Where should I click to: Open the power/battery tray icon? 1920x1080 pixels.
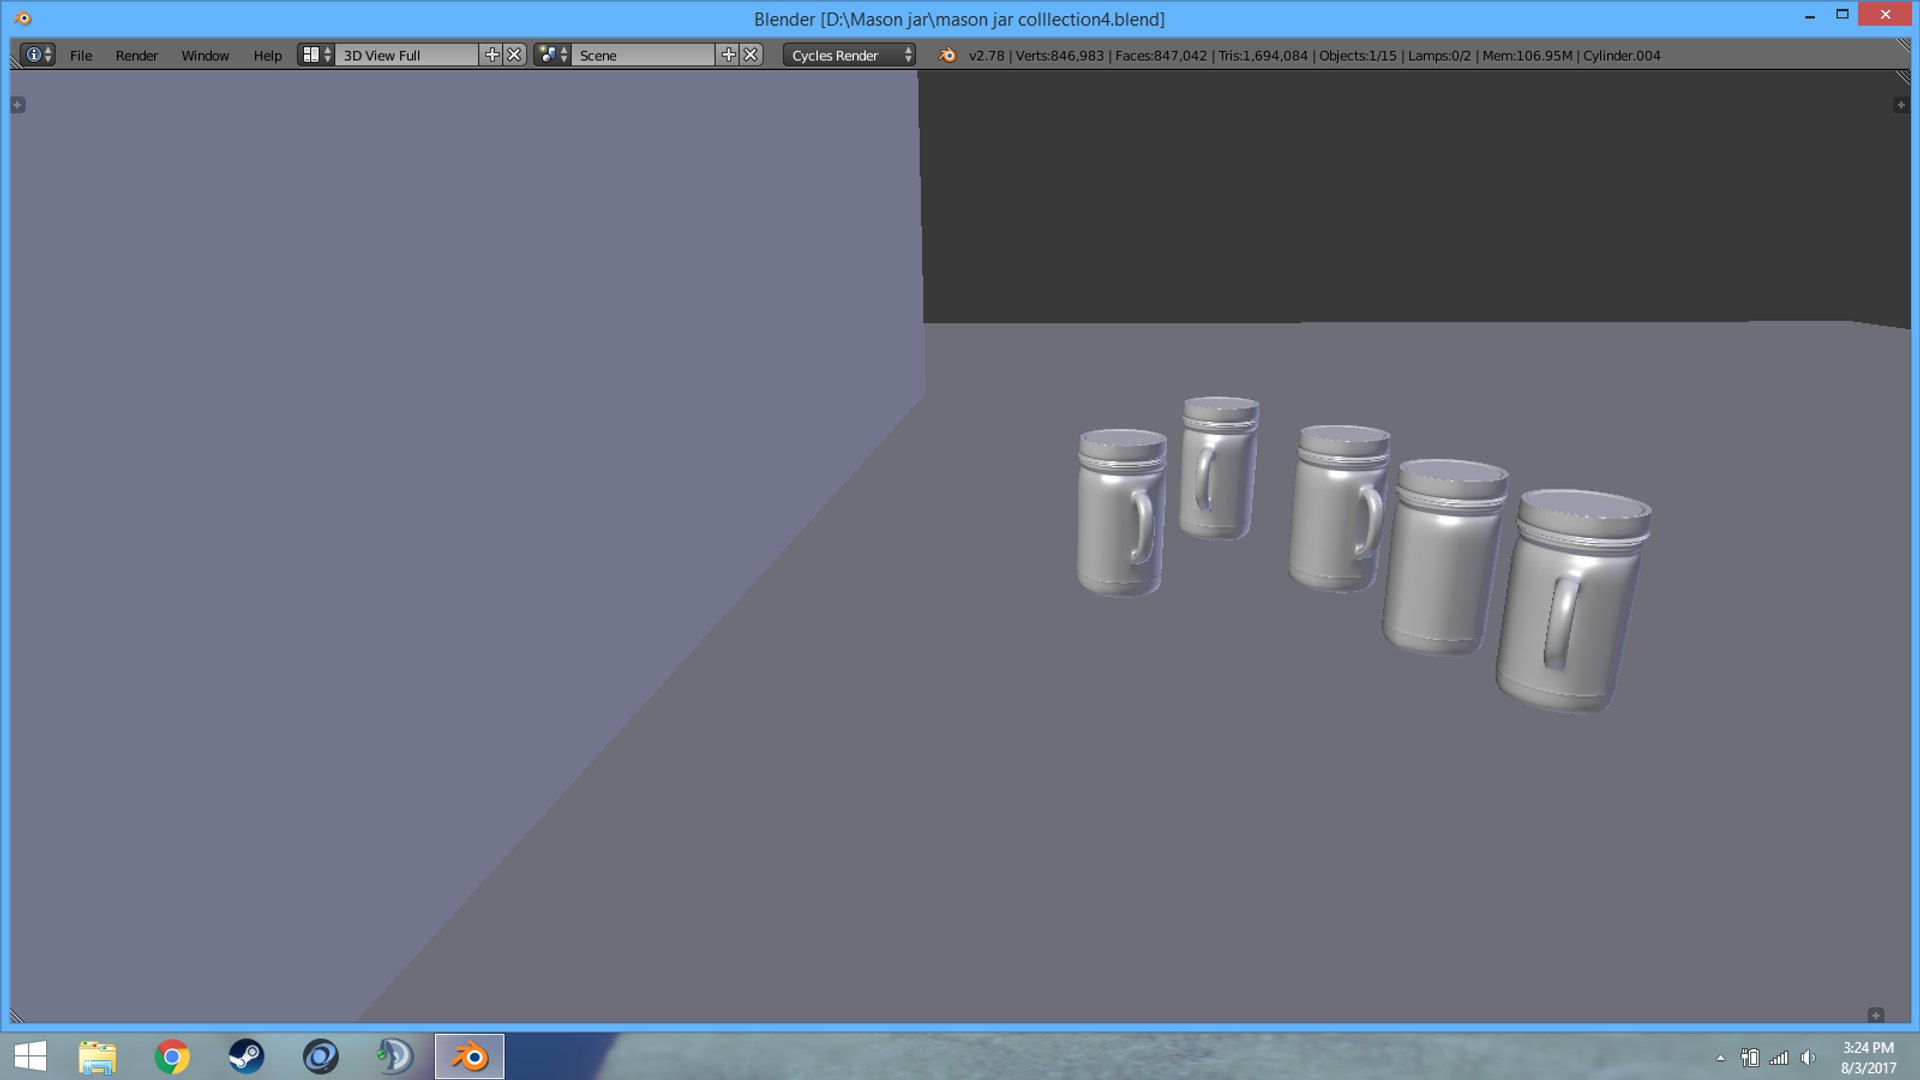click(1749, 1057)
